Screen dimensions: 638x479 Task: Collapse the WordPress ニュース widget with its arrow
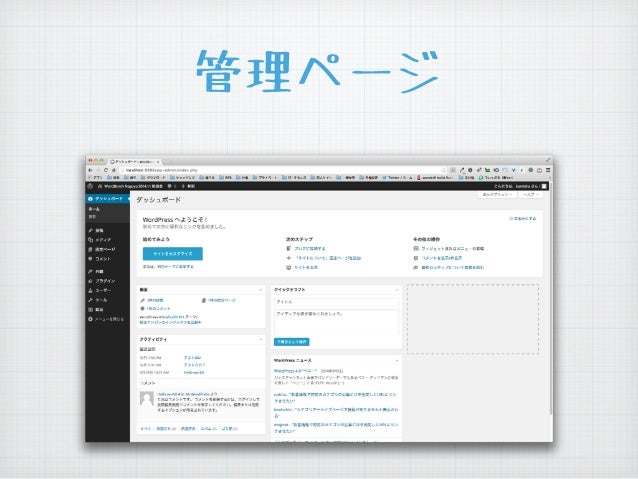(x=397, y=361)
